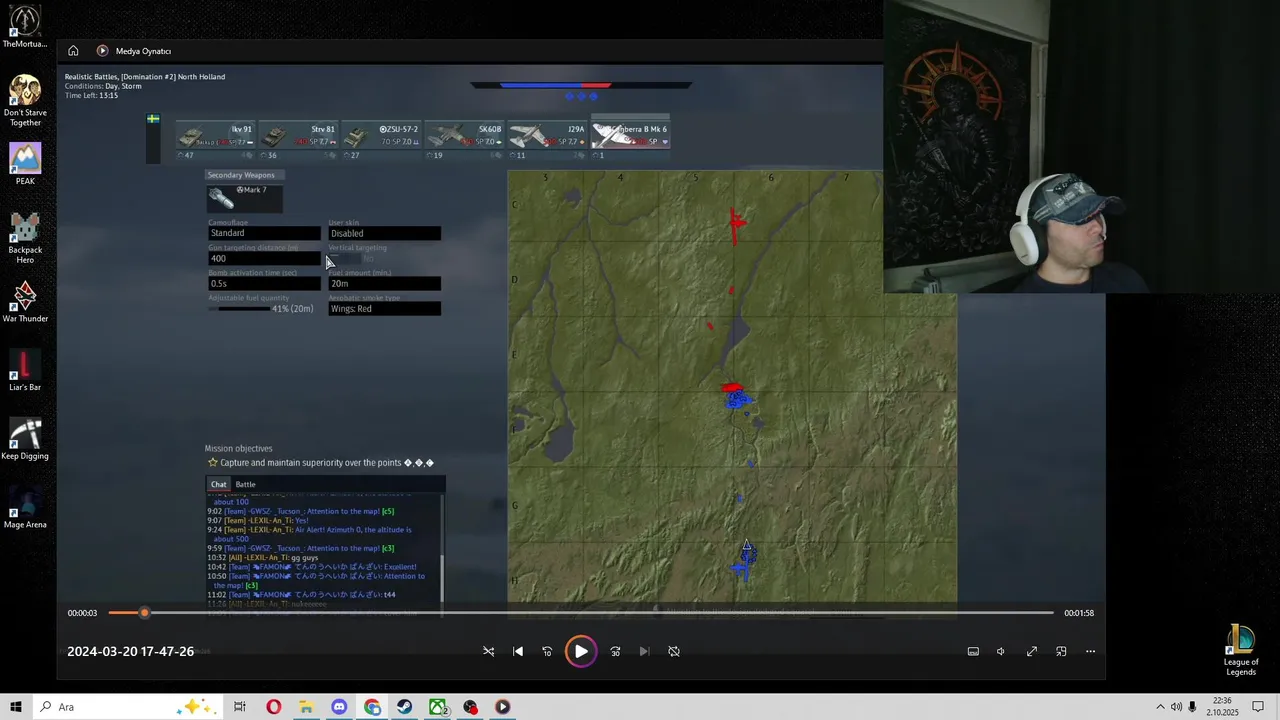Click the Media Player taskbar icon

coord(502,707)
